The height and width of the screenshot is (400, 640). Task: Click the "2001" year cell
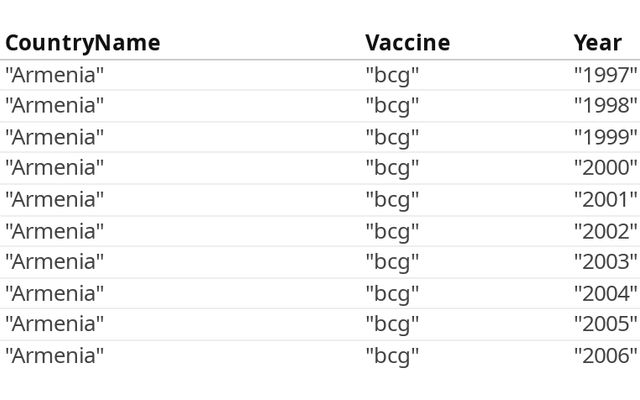click(605, 199)
